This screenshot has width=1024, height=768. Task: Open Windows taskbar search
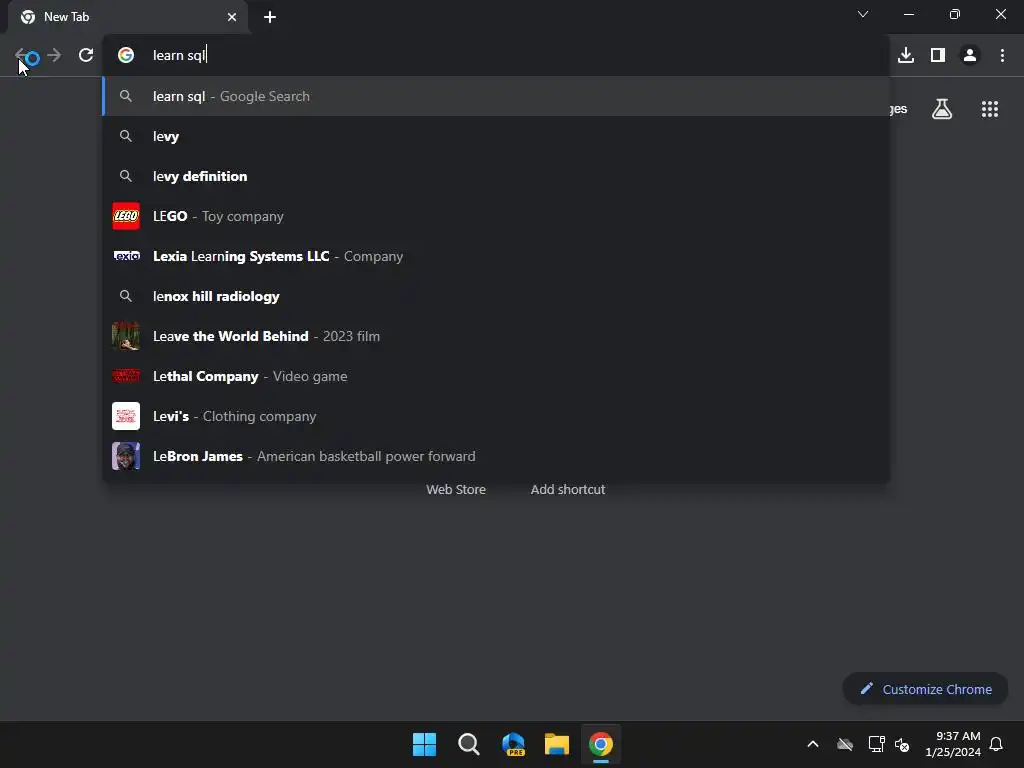pos(468,744)
